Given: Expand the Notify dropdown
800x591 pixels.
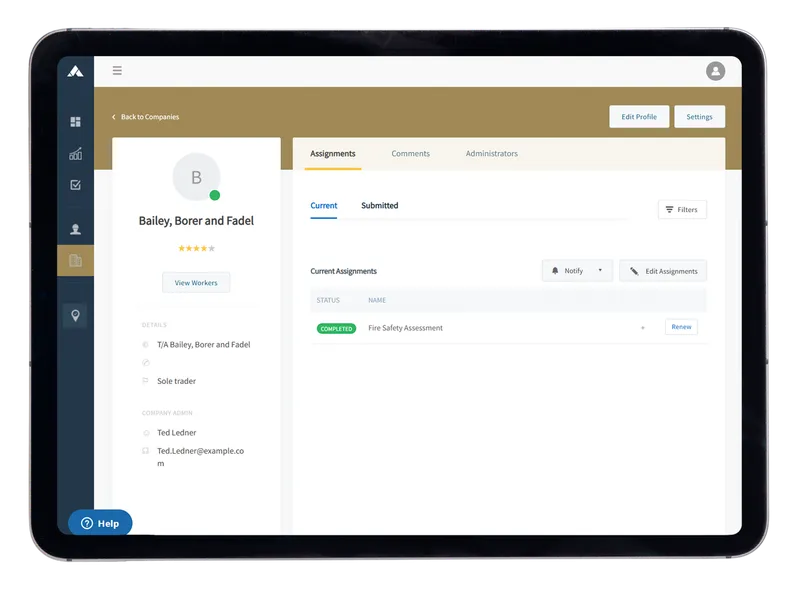Looking at the screenshot, I should [577, 271].
